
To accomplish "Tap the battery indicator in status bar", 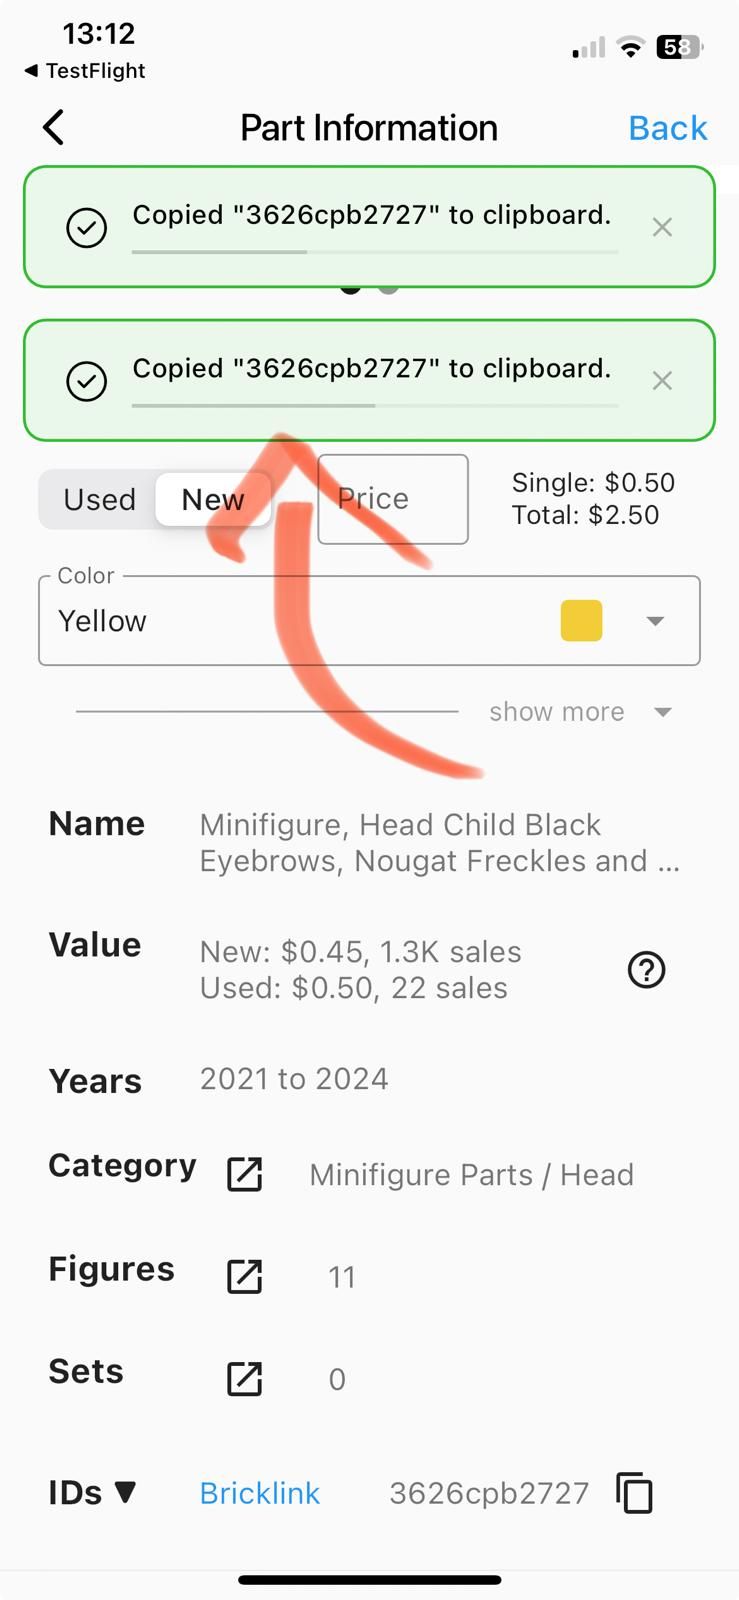I will [x=680, y=47].
